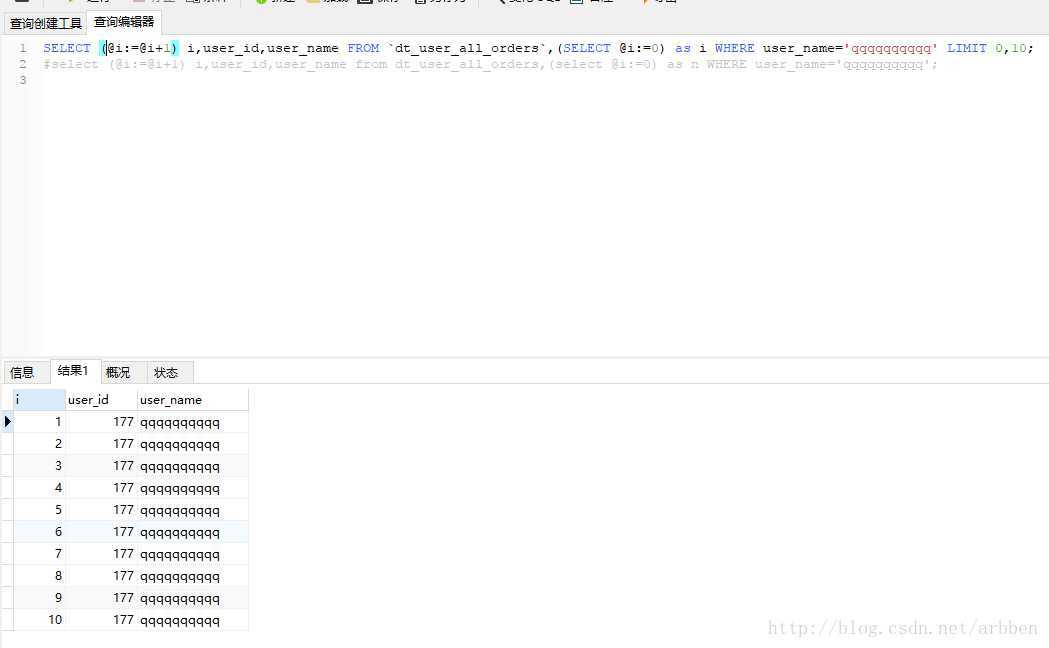Click the FROM keyword on line 1

[x=363, y=48]
